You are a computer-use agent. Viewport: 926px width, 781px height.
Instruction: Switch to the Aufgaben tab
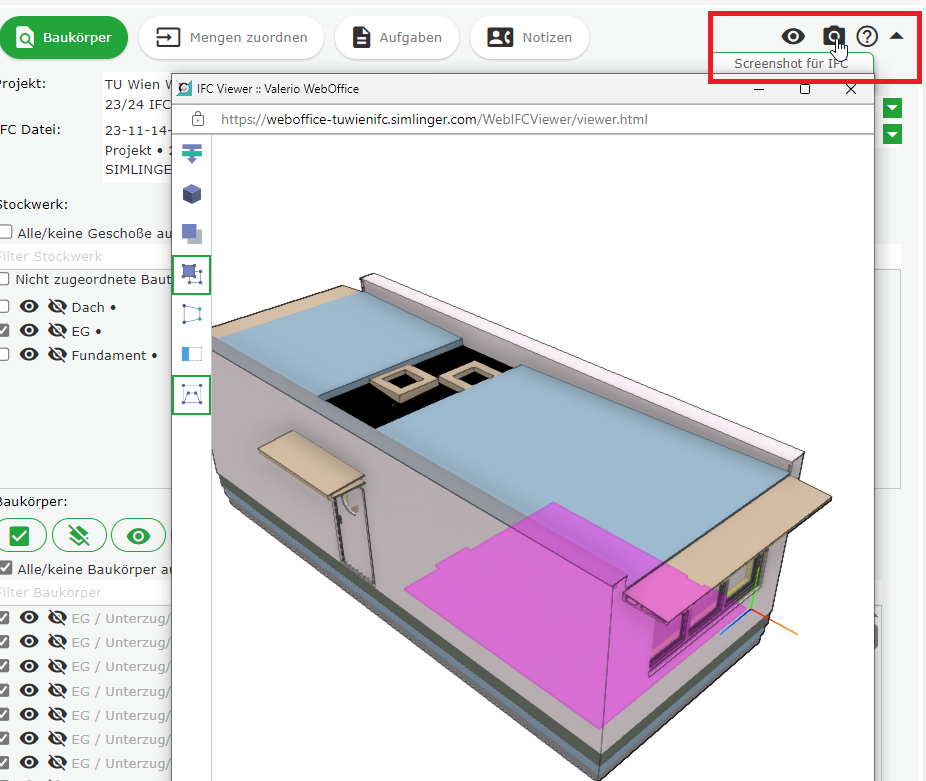click(x=396, y=38)
